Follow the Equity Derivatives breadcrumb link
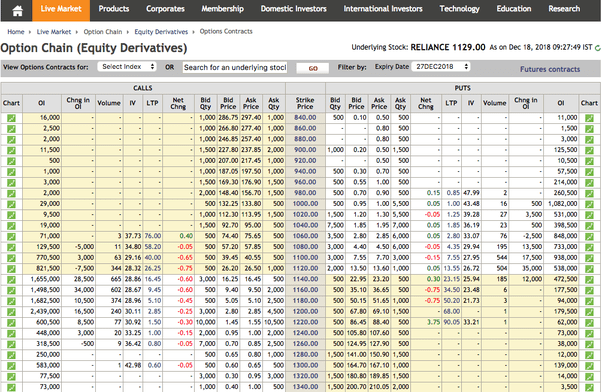 161,32
